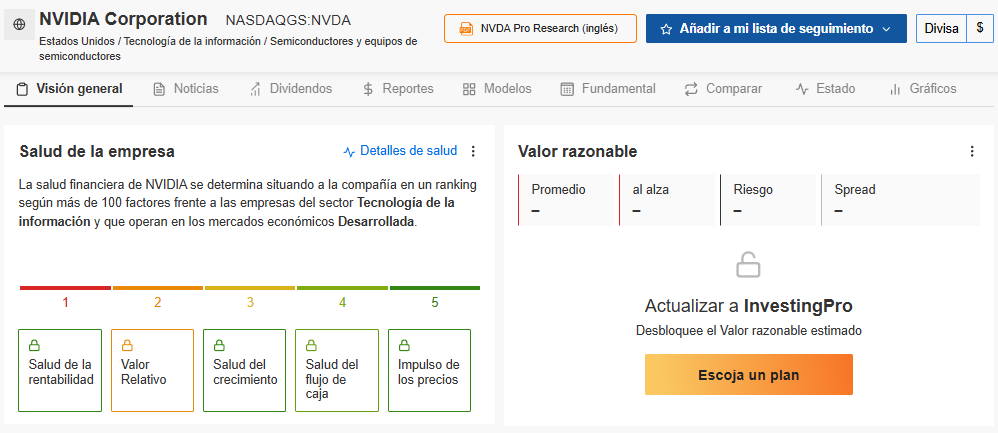Open the Valor razonable three-dot menu
Image resolution: width=998 pixels, height=433 pixels.
(x=971, y=152)
